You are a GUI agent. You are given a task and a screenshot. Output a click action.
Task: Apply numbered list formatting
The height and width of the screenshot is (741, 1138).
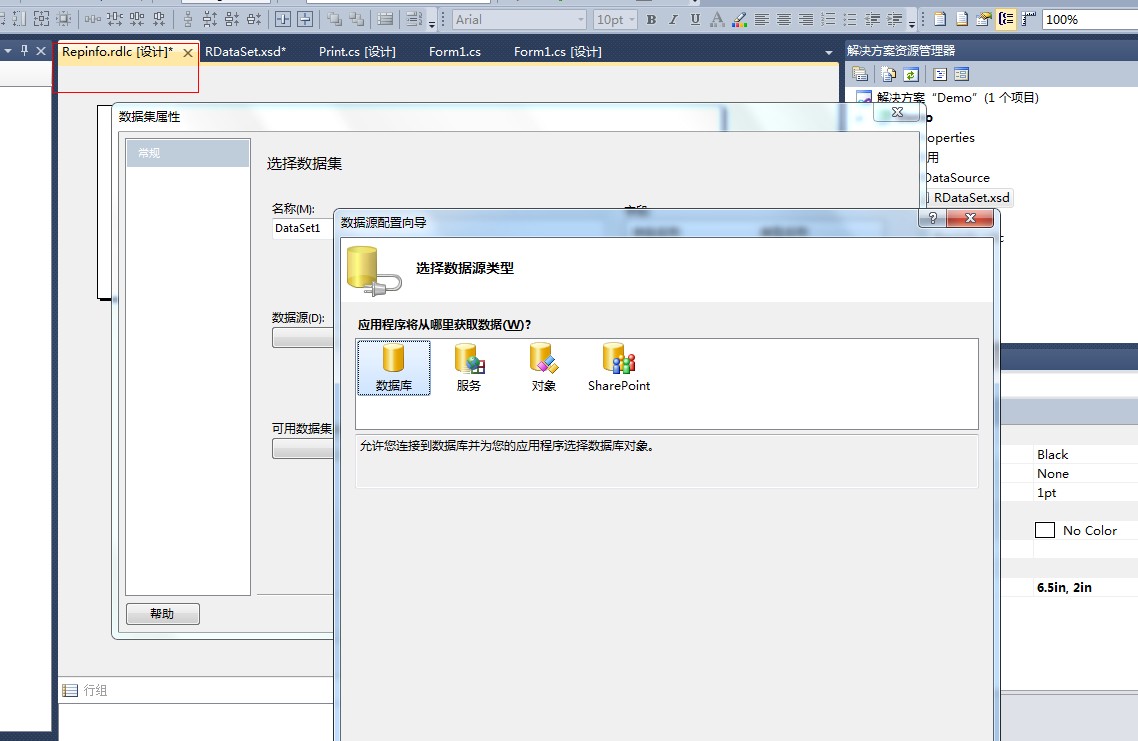tap(828, 20)
